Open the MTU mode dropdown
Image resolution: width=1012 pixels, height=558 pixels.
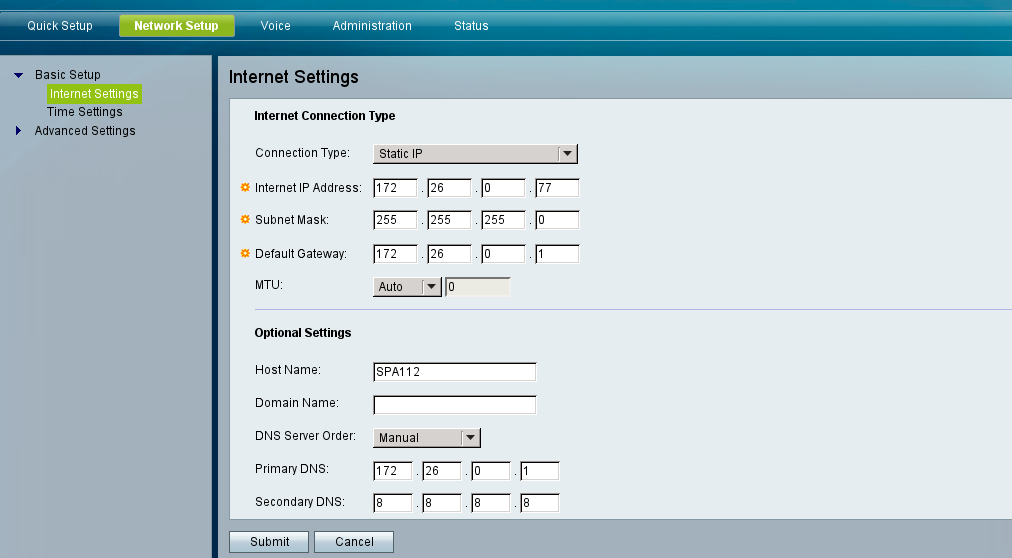click(407, 287)
